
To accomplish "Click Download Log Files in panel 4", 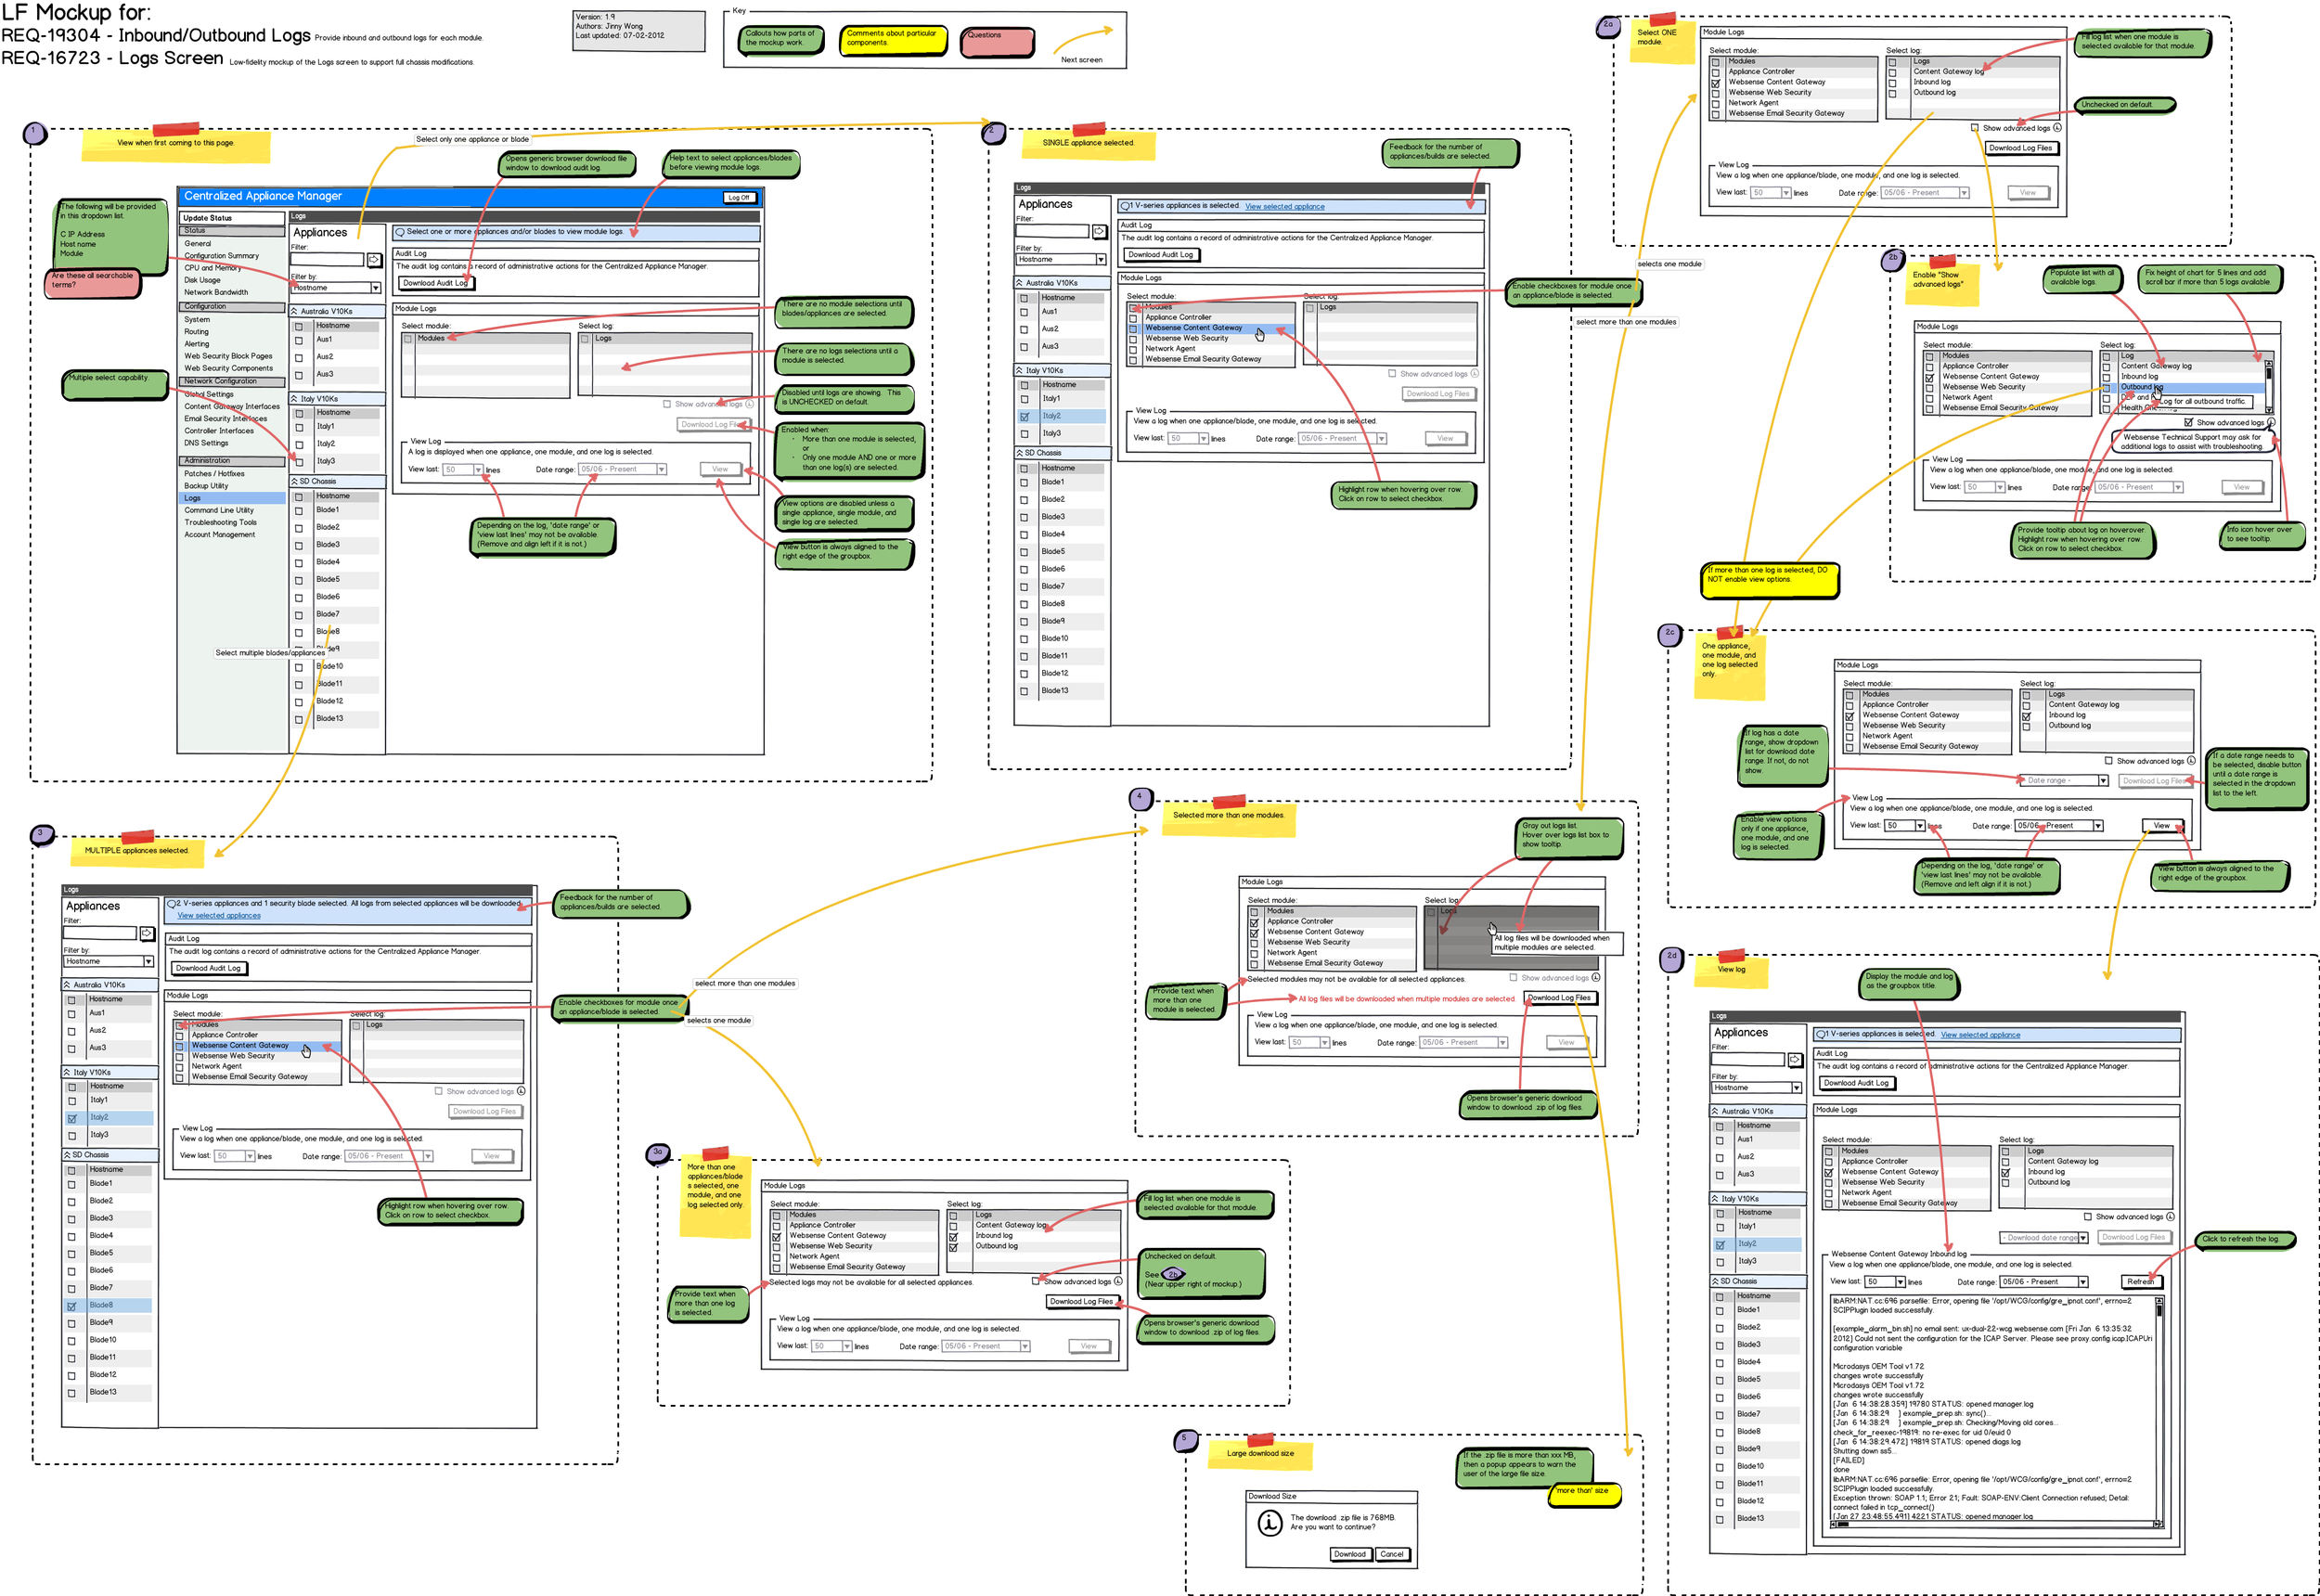I will [1560, 998].
